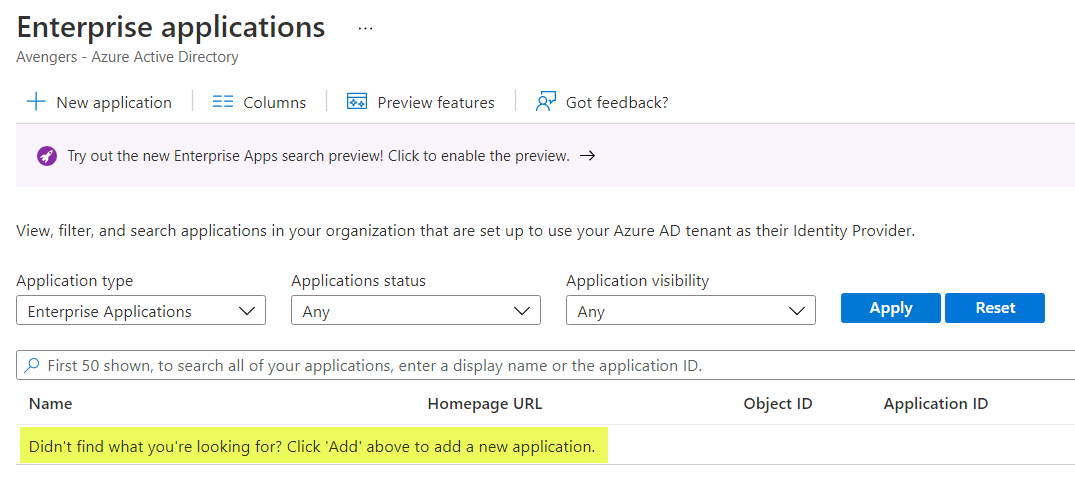
Task: Sort by the Name column header
Action: [51, 404]
